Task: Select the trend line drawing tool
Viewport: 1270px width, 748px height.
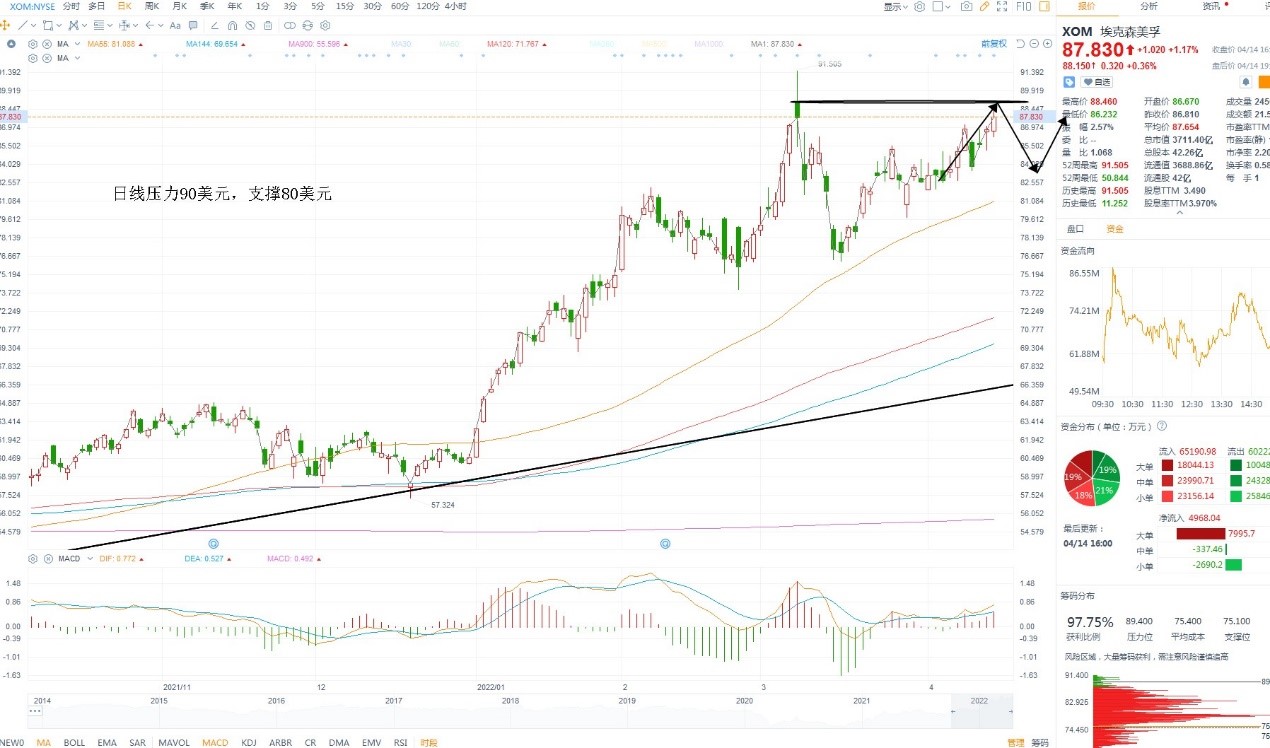Action: click(x=22, y=25)
